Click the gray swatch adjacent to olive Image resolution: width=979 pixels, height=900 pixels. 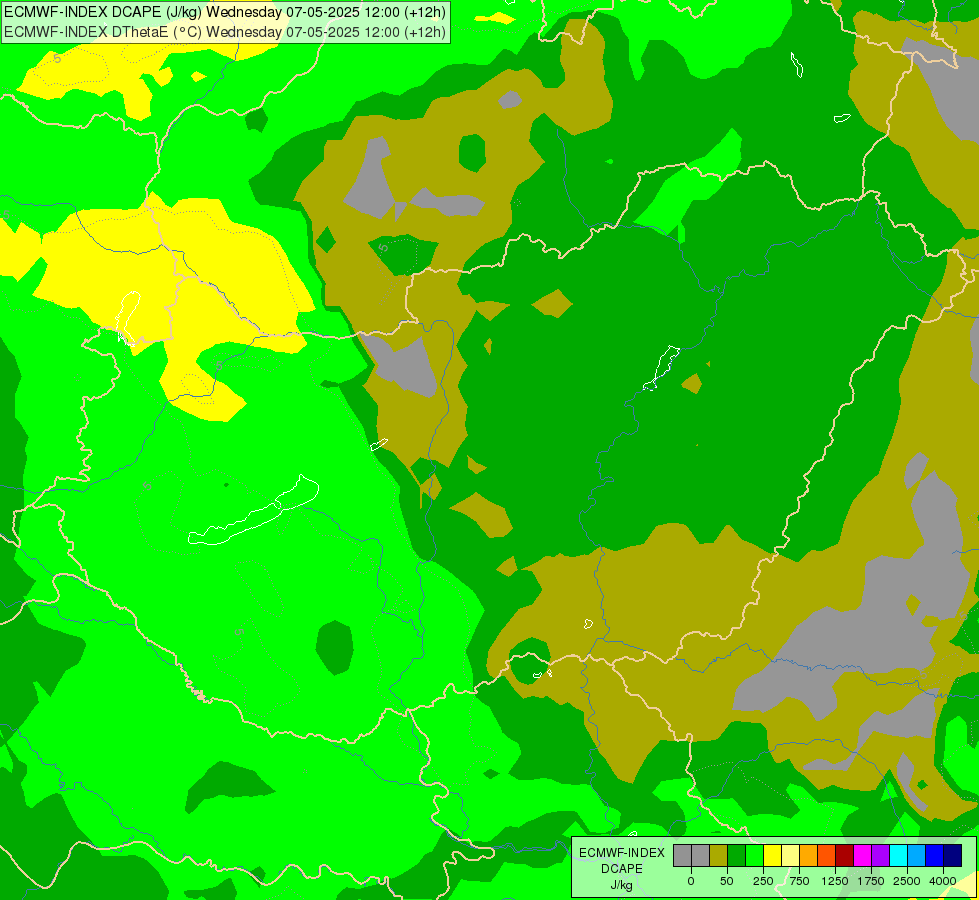tap(701, 855)
